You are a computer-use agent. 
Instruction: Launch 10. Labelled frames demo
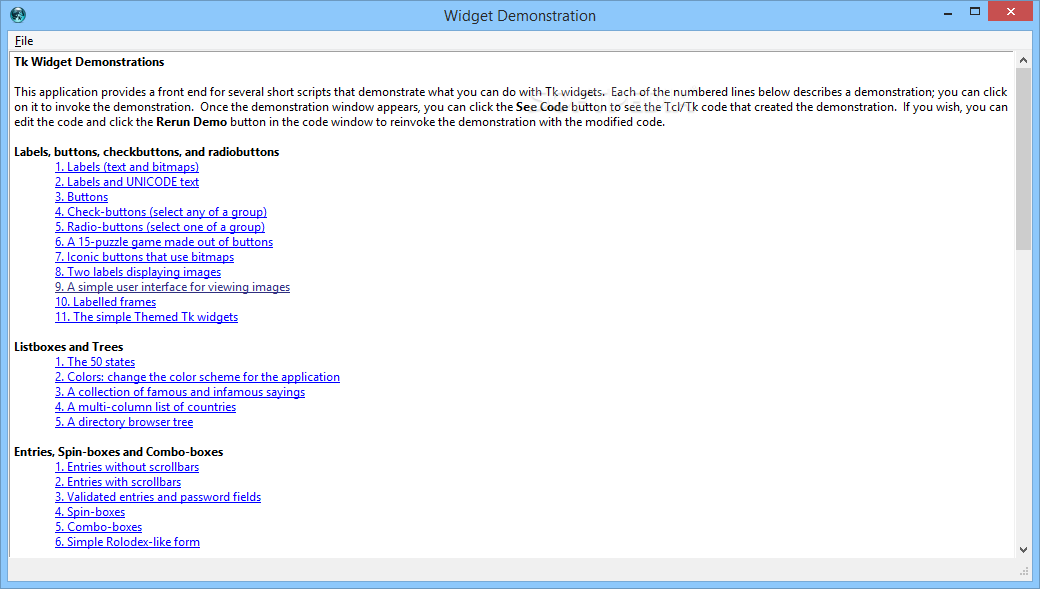(x=105, y=302)
